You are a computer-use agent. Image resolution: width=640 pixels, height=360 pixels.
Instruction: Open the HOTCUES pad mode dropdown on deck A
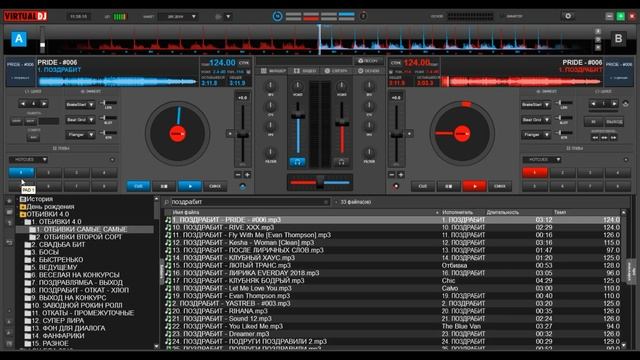28,159
